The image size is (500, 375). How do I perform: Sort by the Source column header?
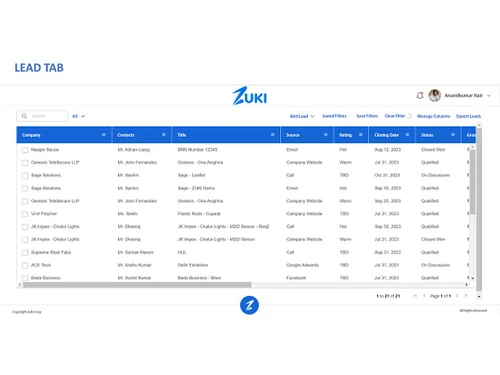pos(293,135)
